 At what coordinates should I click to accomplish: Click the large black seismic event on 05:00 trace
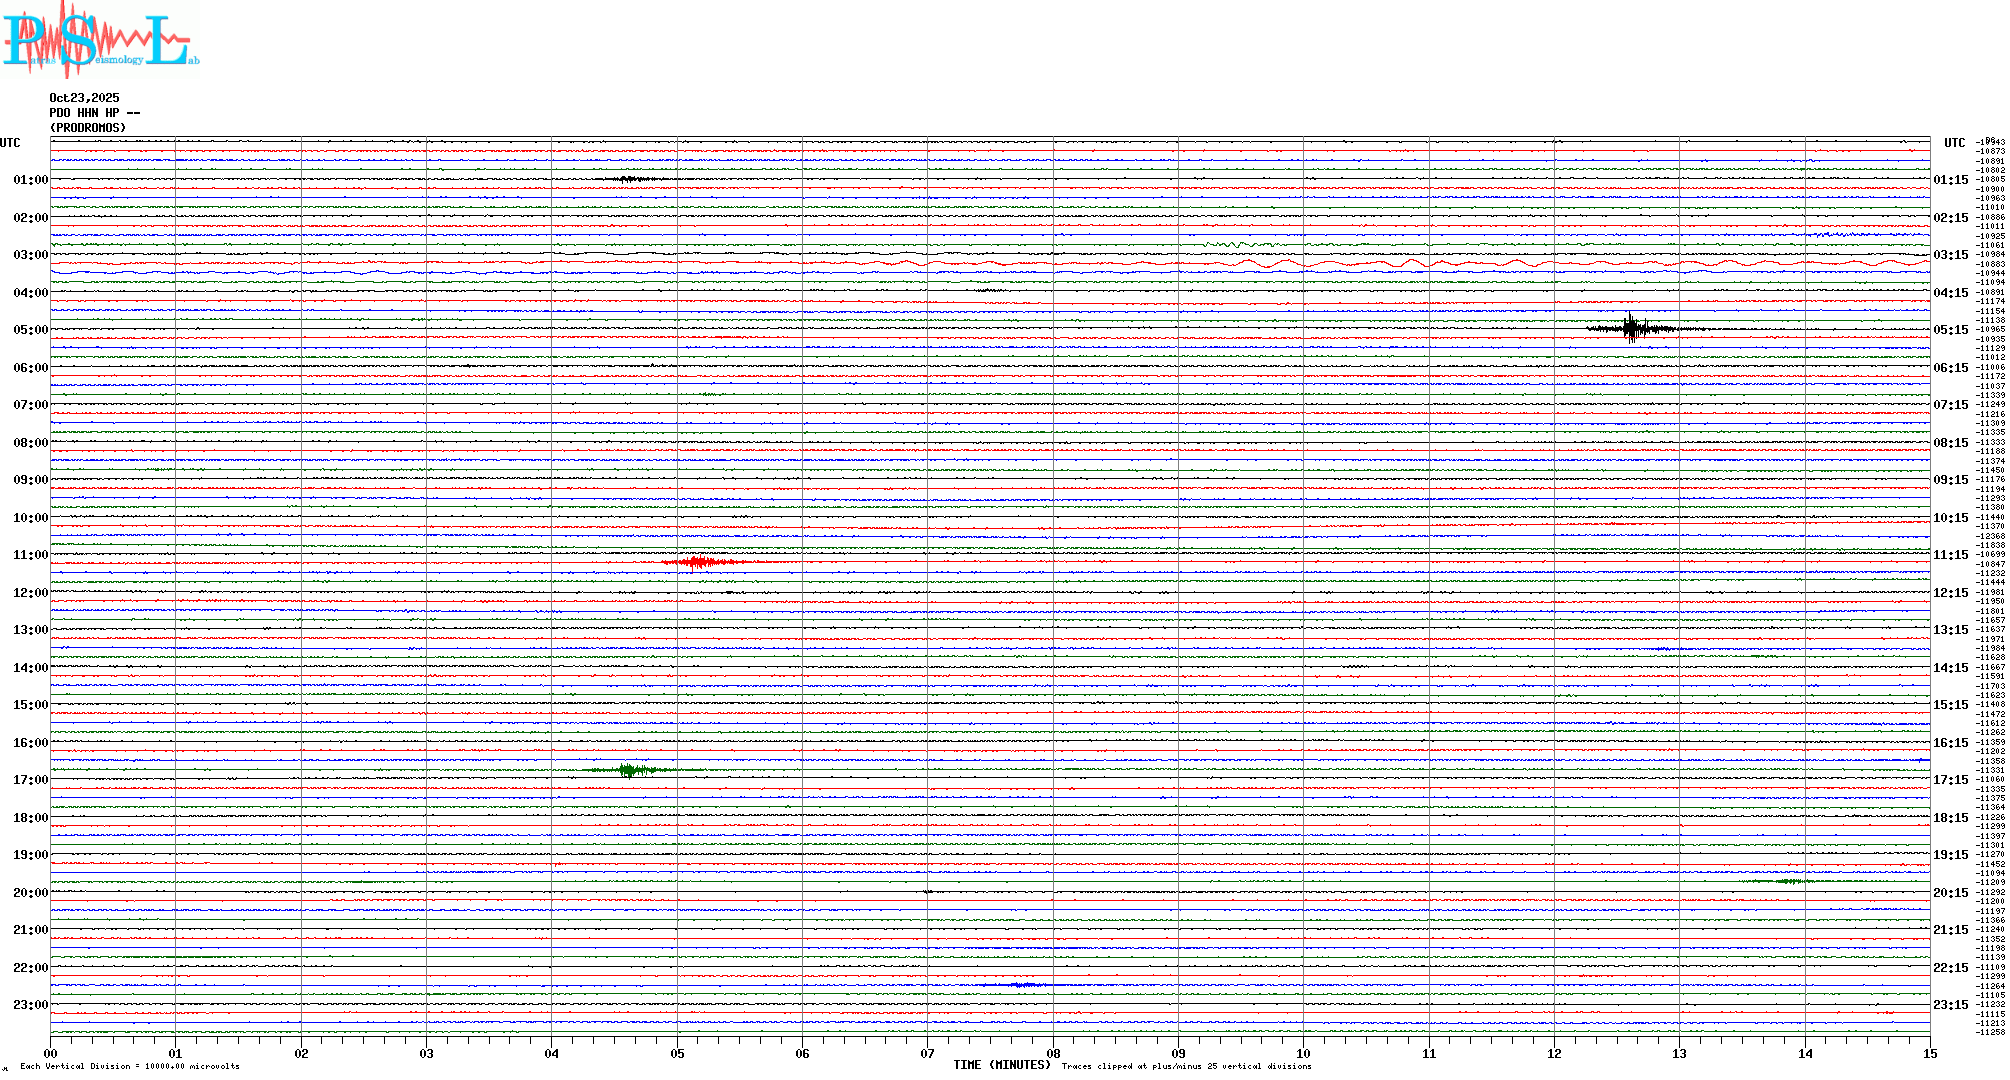[1633, 328]
